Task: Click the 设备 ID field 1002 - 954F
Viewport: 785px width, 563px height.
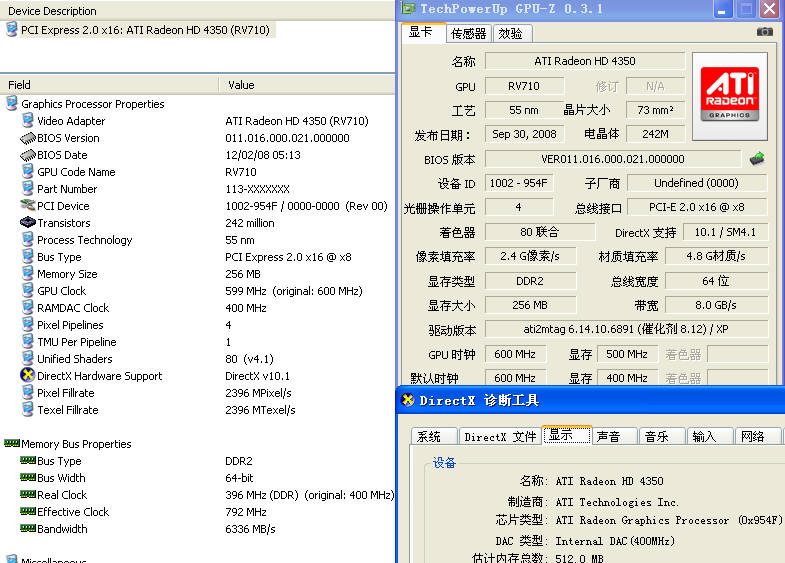Action: (519, 183)
